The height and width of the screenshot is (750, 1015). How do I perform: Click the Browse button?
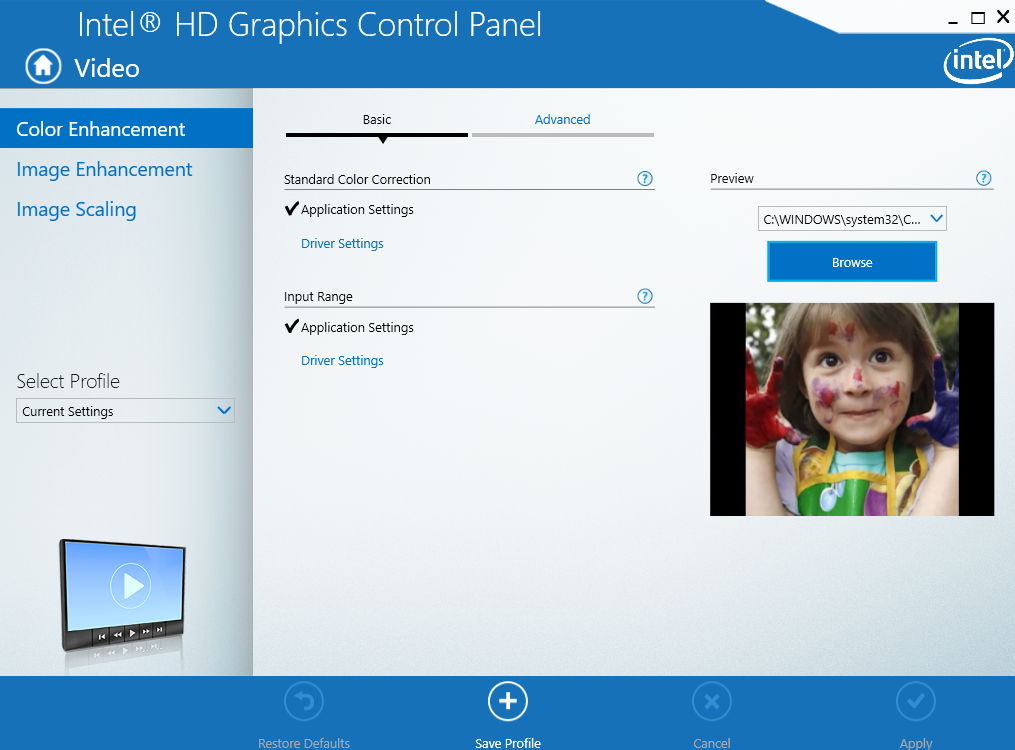[852, 262]
